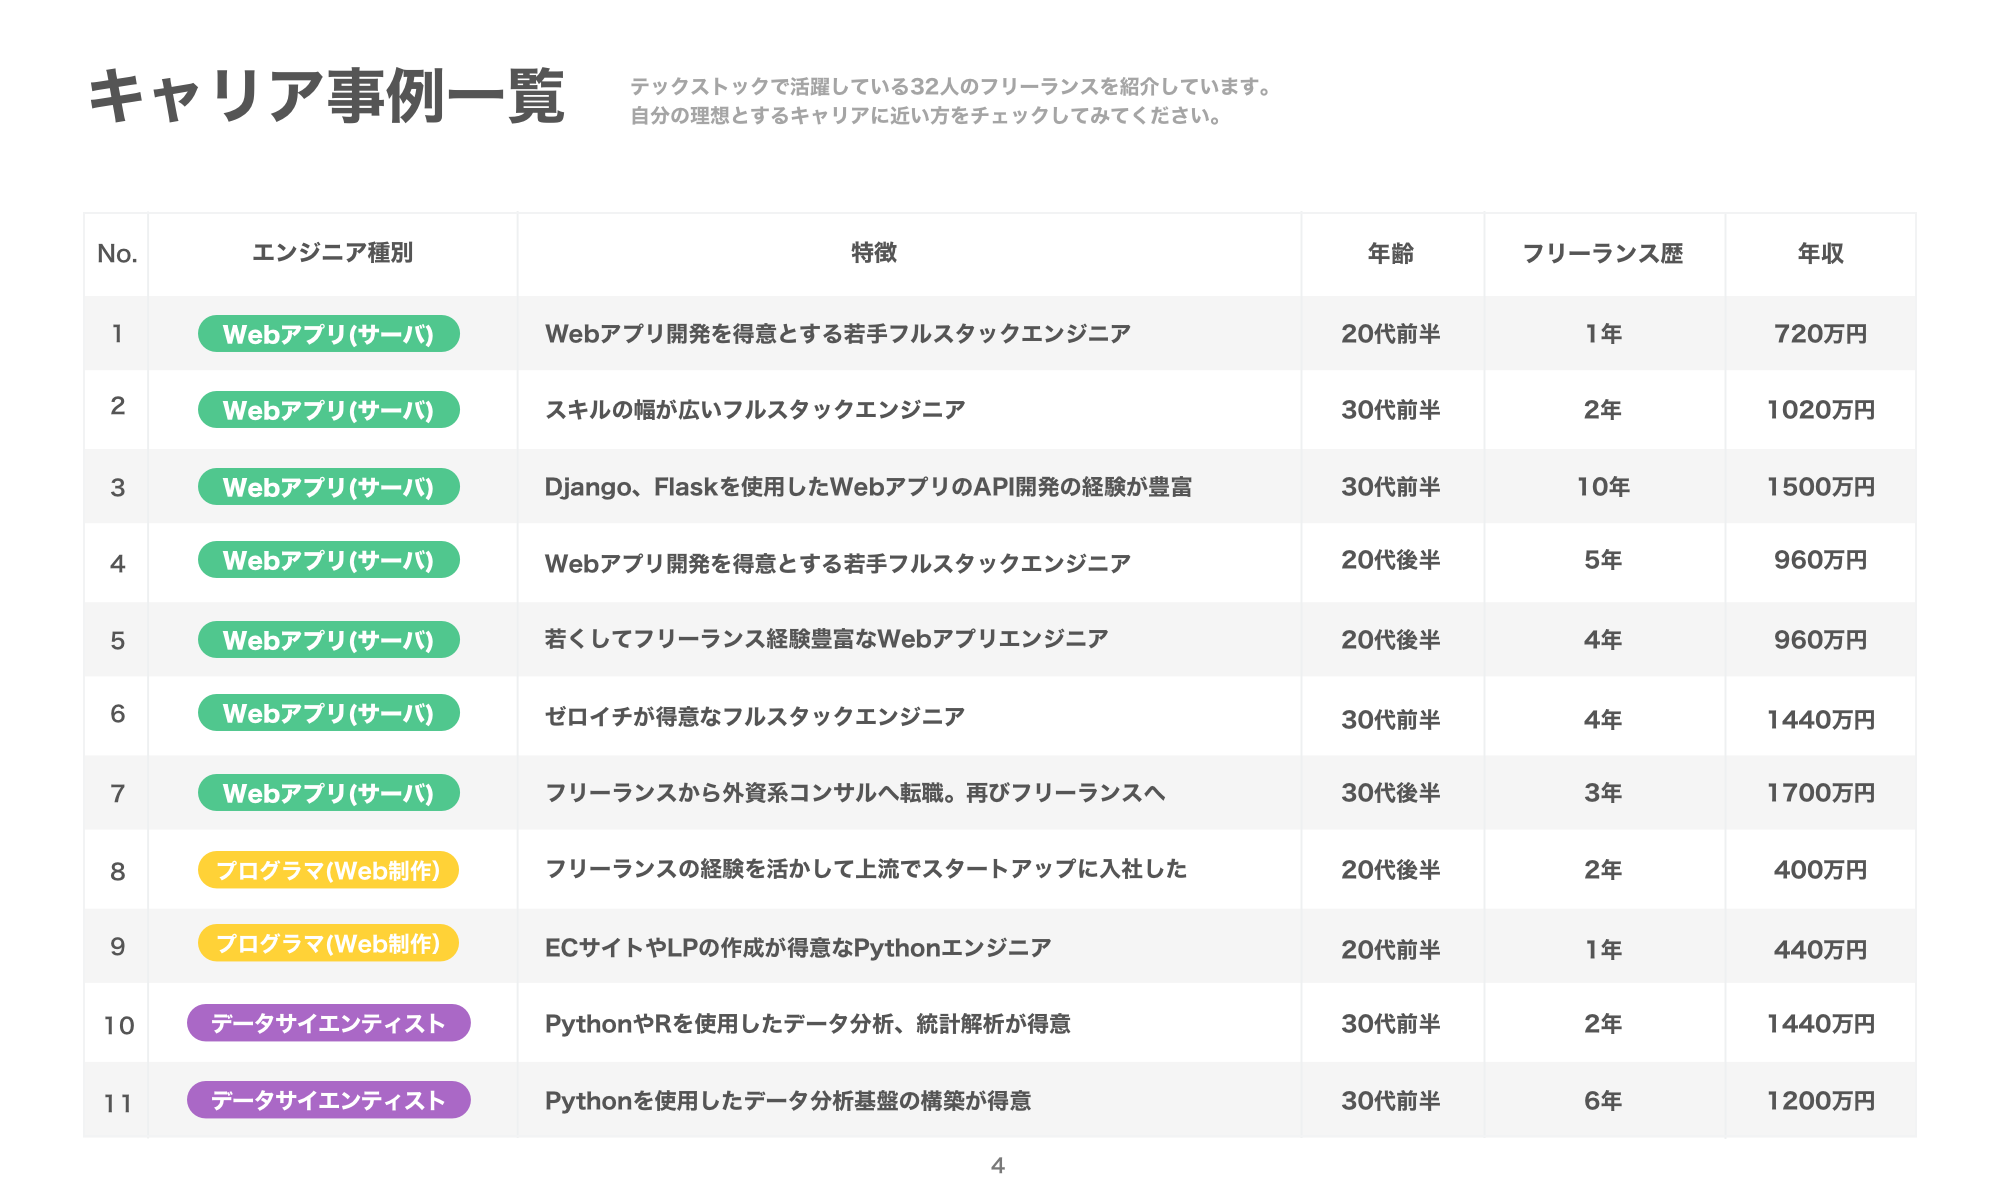This screenshot has height=1200, width=2000.
Task: Click the 年収 column header
Action: click(x=1820, y=254)
